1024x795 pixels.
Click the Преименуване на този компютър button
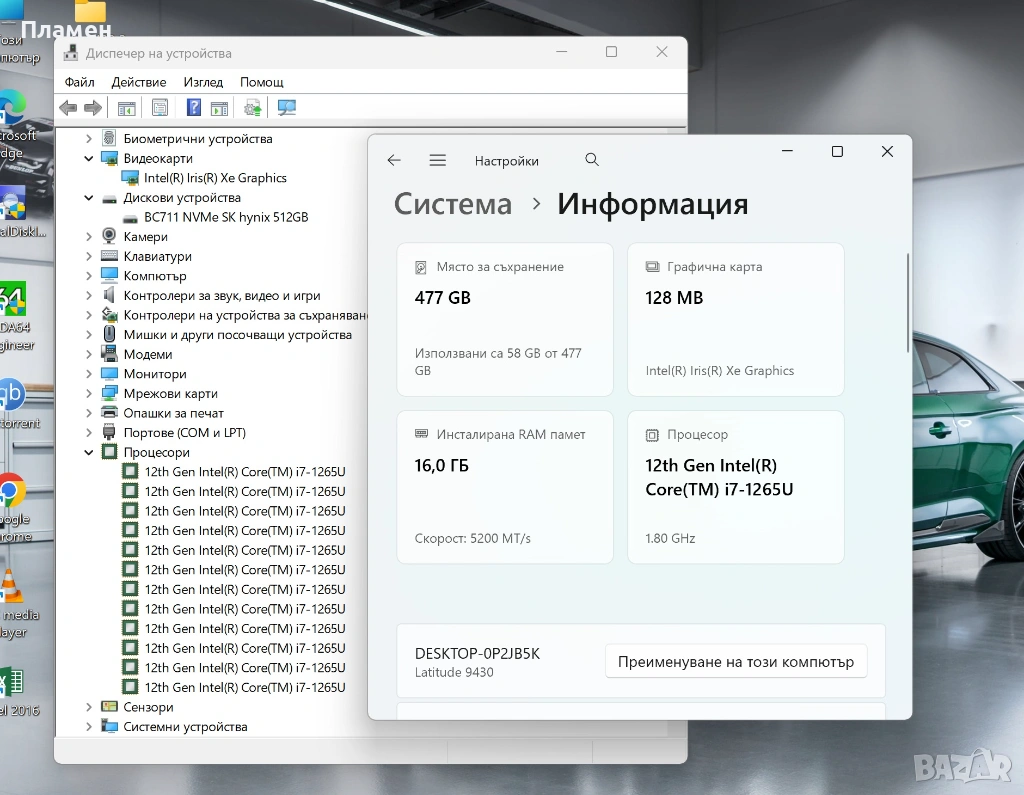tap(735, 662)
